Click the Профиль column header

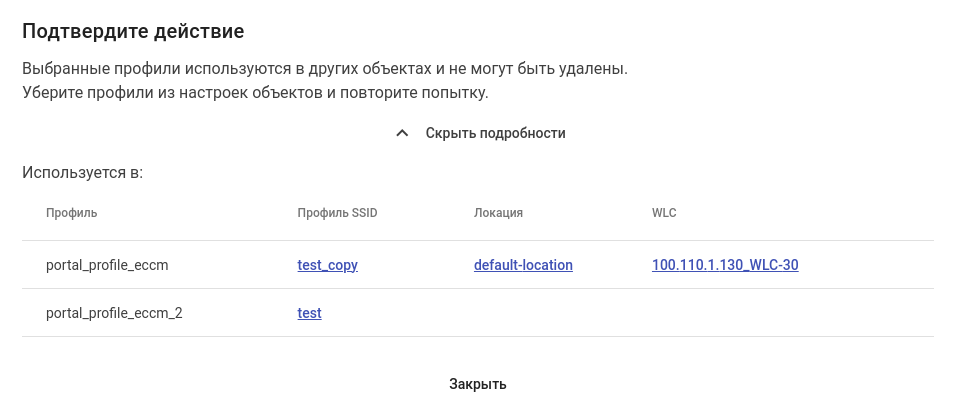tap(71, 213)
